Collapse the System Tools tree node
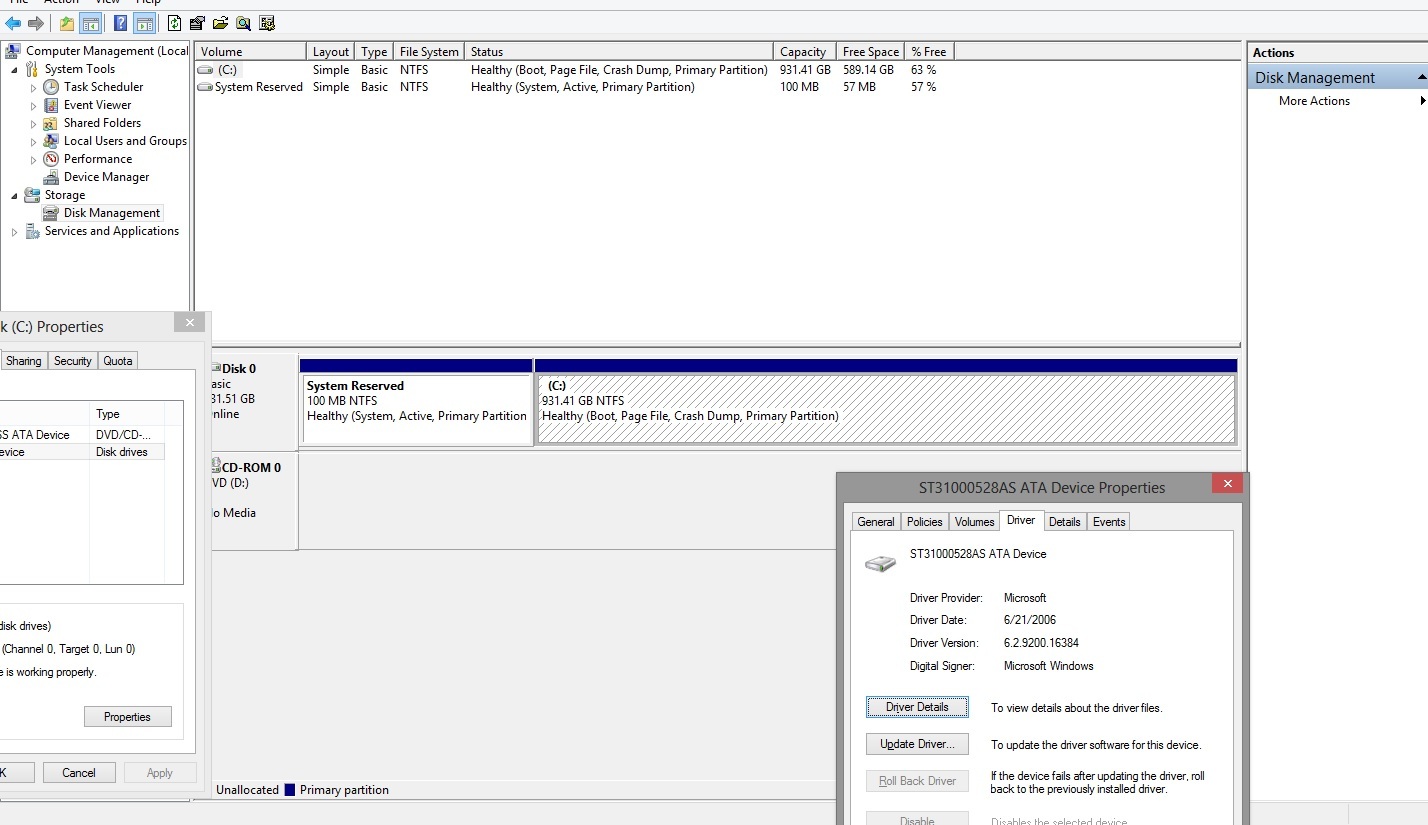This screenshot has height=825, width=1428. pyautogui.click(x=14, y=69)
